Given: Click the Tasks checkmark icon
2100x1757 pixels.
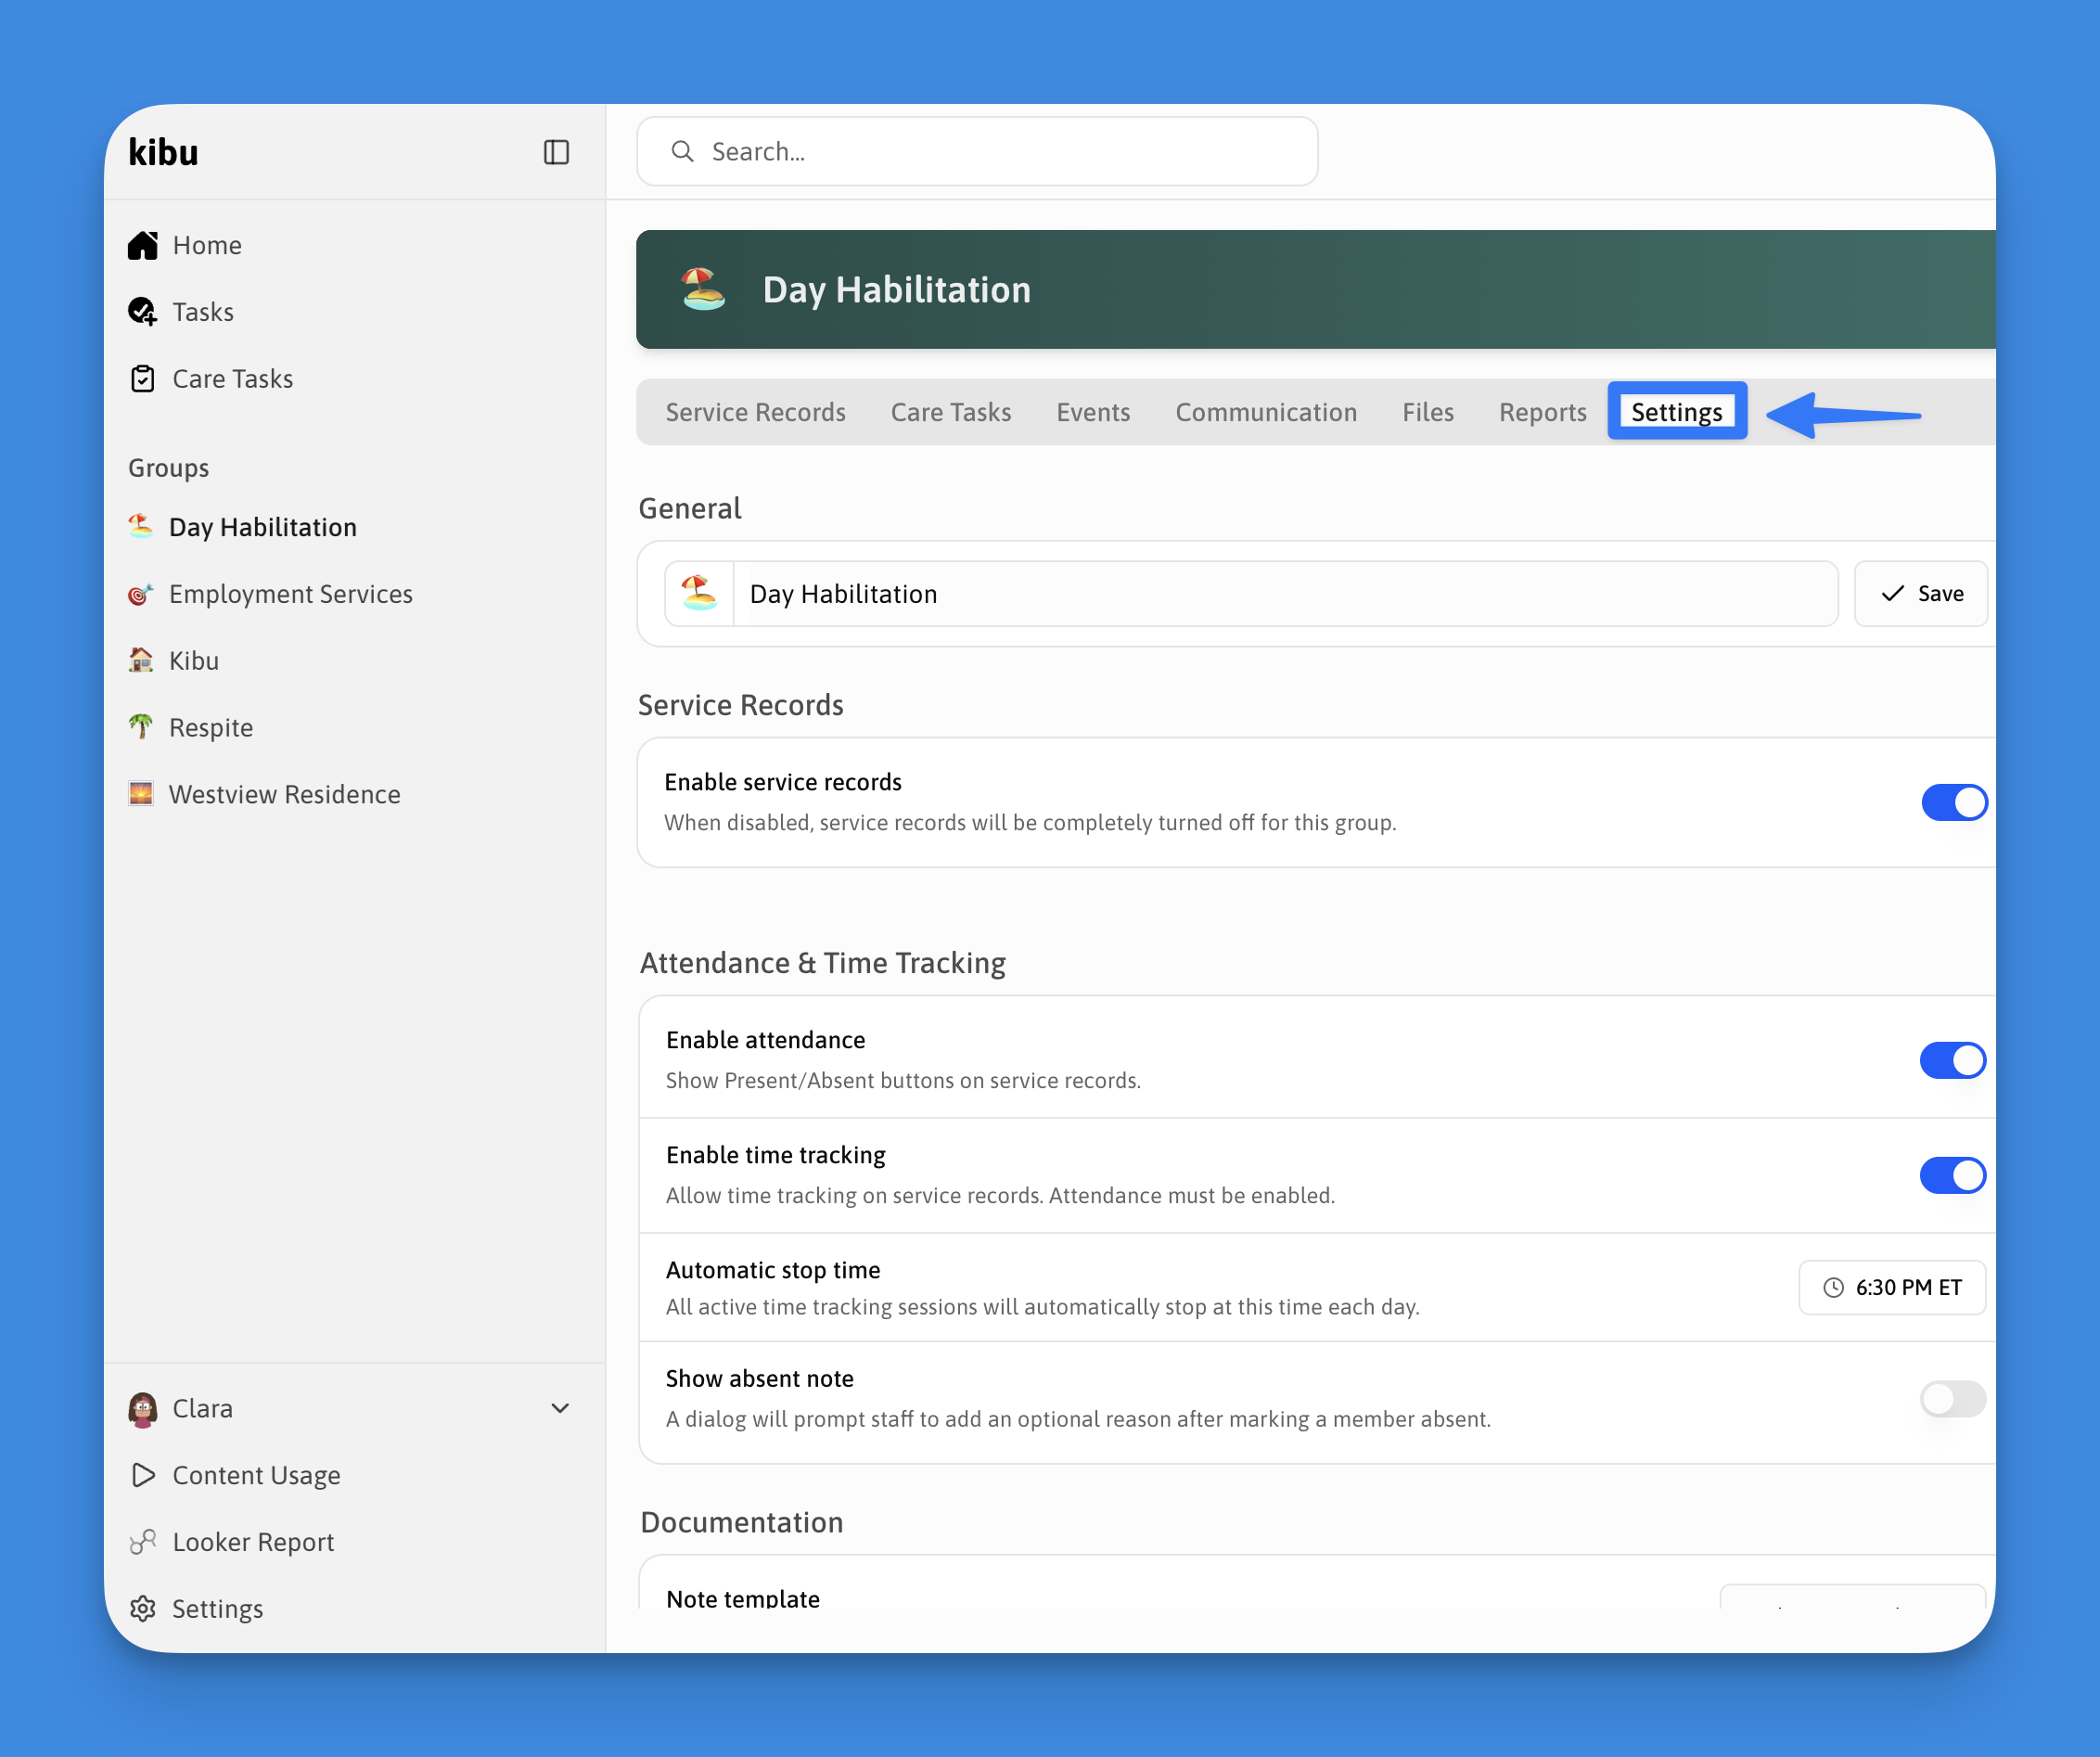Looking at the screenshot, I should [143, 312].
